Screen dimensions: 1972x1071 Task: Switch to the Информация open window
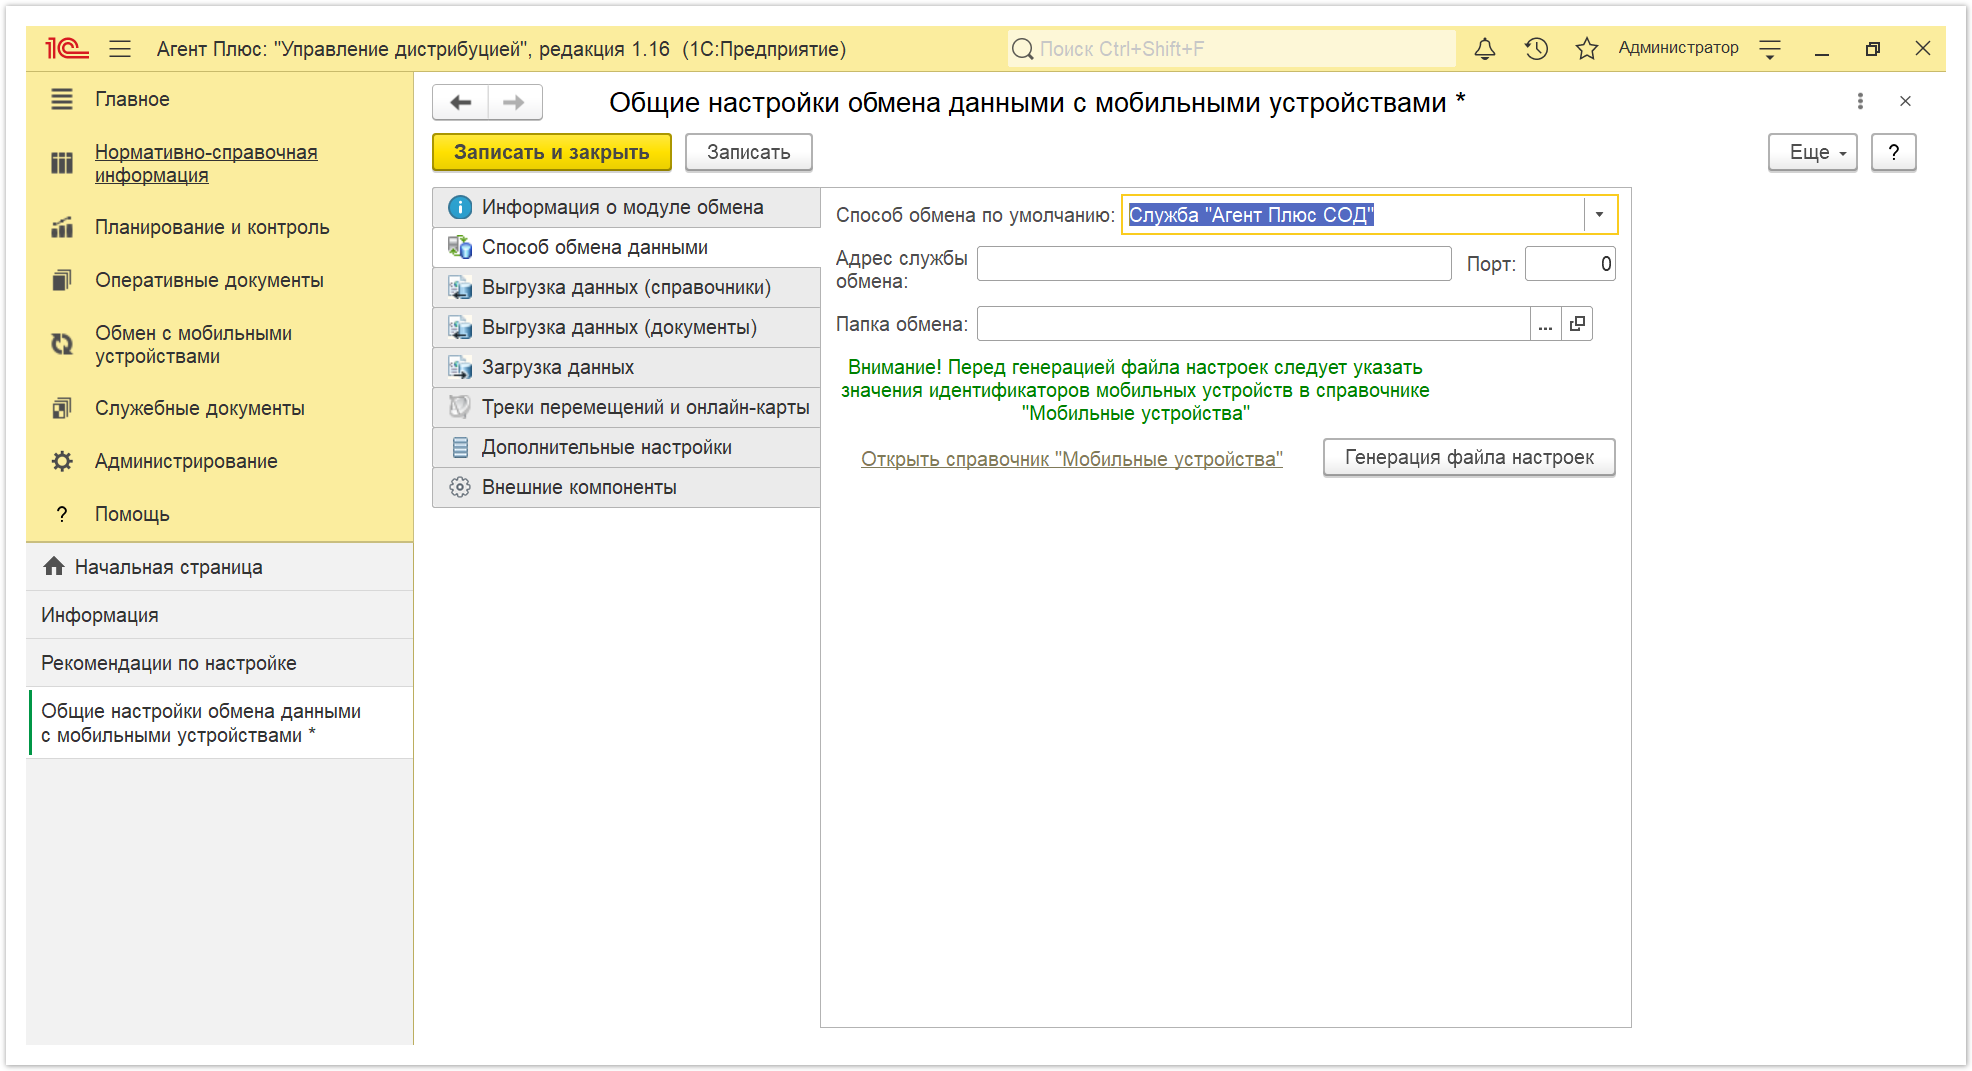click(220, 615)
